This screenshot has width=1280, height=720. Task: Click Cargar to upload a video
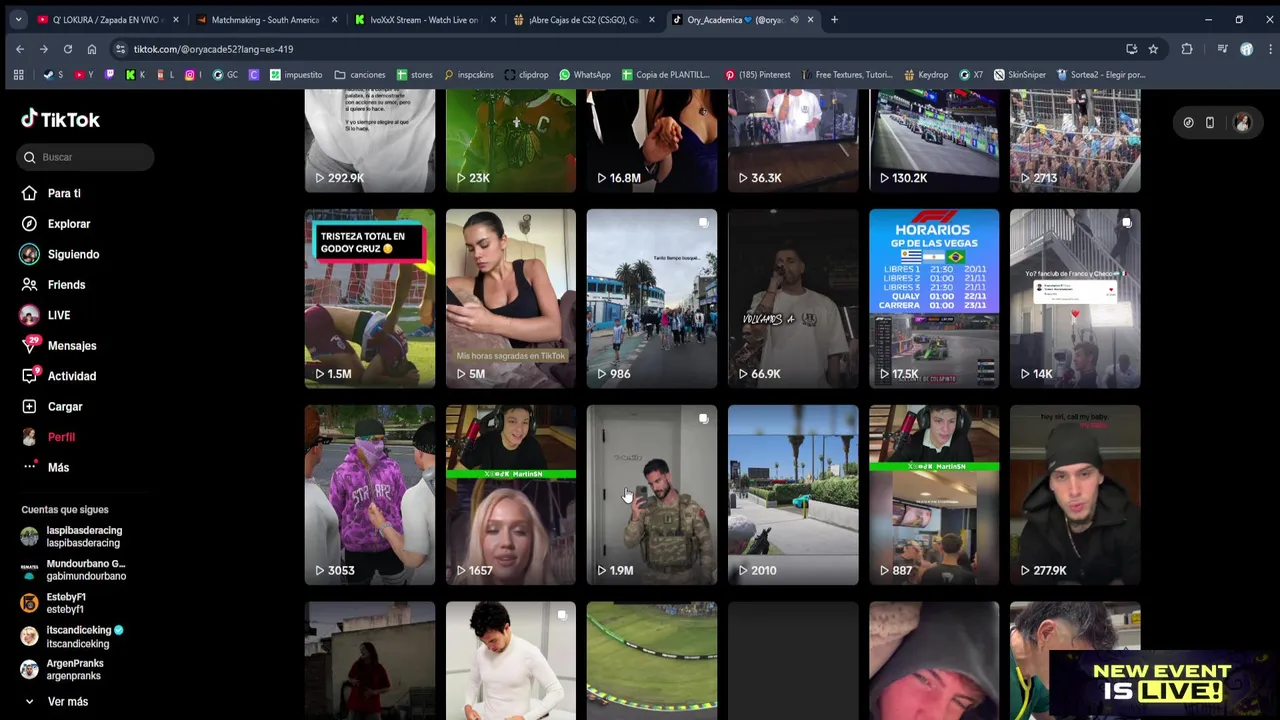point(65,407)
